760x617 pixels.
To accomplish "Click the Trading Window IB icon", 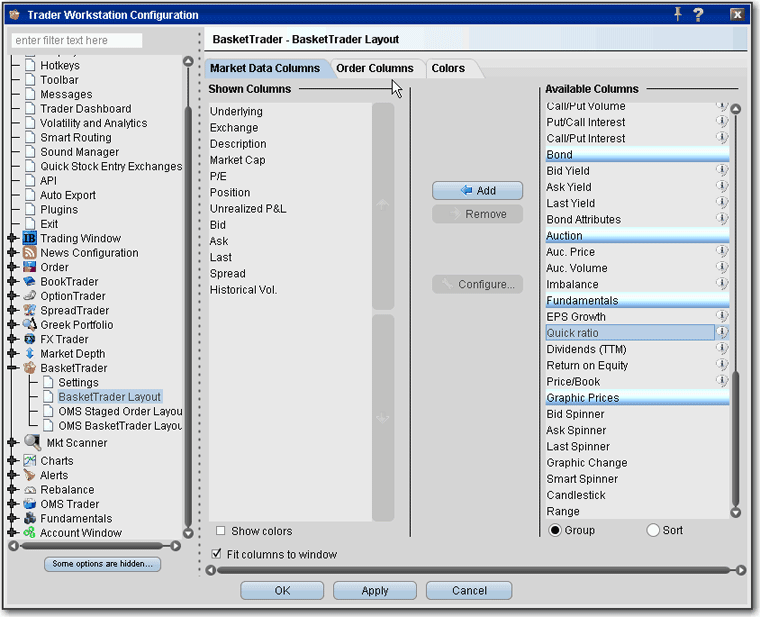I will 30,238.
